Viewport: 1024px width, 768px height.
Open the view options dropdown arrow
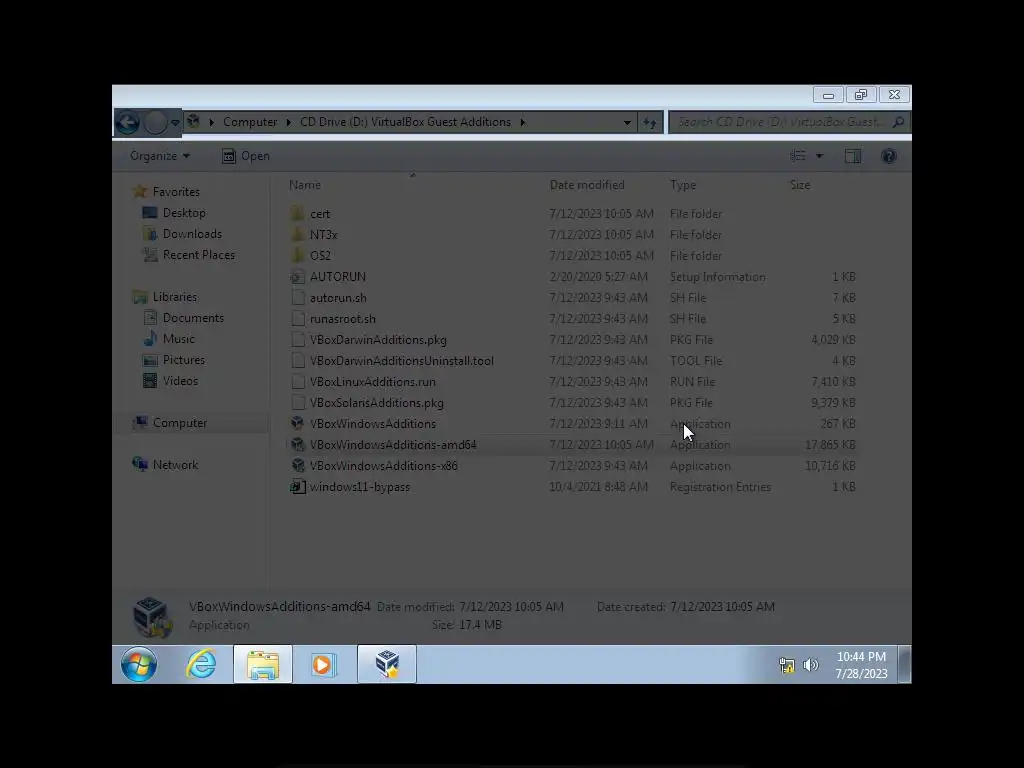tap(819, 156)
